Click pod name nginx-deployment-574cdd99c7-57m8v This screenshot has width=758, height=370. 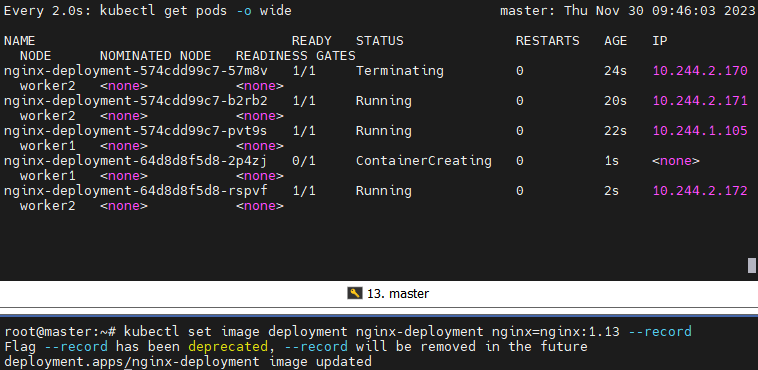pyautogui.click(x=135, y=71)
